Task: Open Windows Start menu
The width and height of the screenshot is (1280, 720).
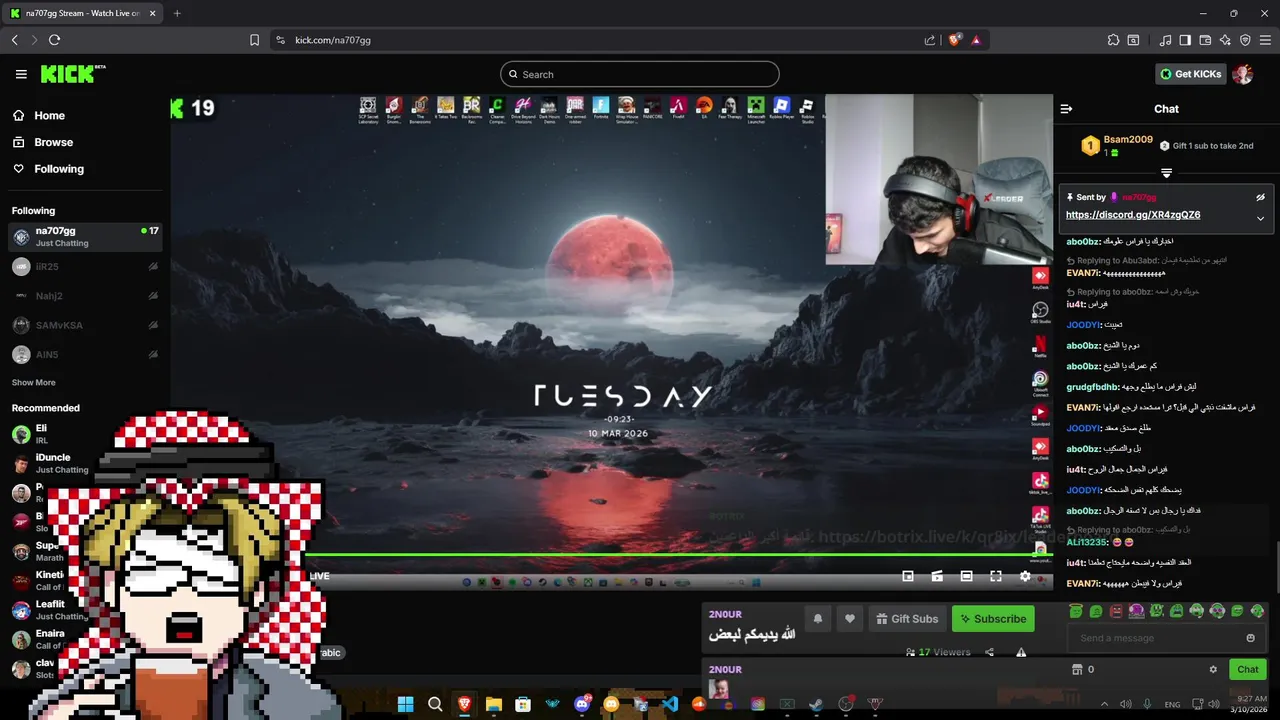Action: (405, 704)
